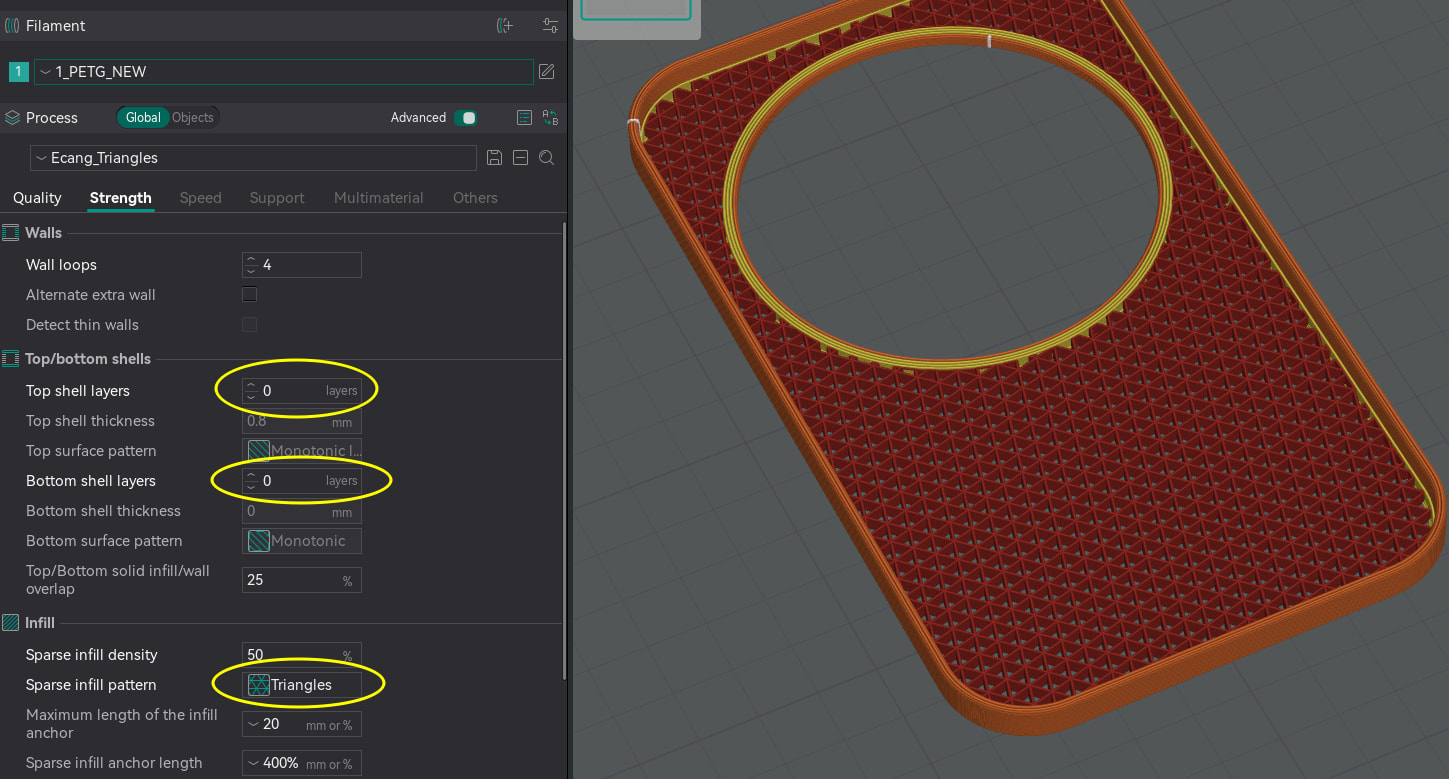
Task: Select the Global process button
Action: pos(142,118)
